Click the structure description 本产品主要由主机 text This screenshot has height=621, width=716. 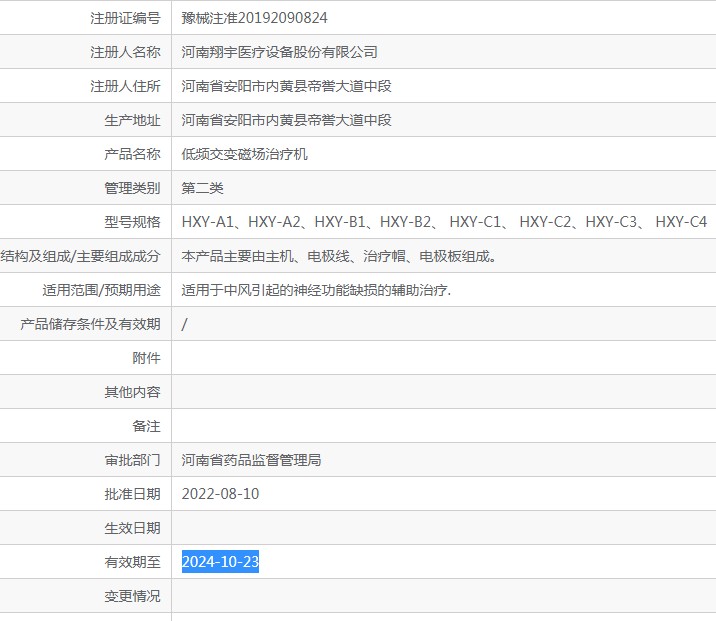pos(339,256)
